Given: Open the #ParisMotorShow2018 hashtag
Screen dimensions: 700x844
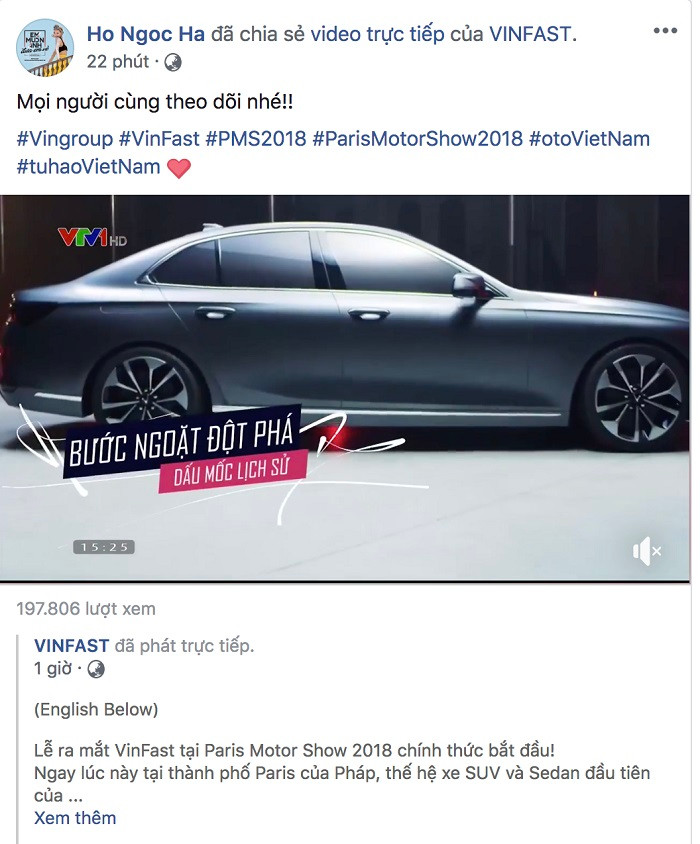Looking at the screenshot, I should point(418,139).
